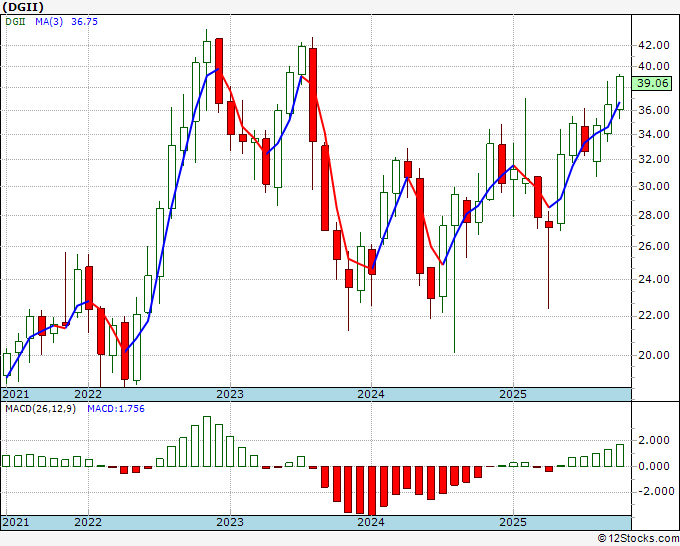Click the 22.00 price axis label
This screenshot has height=546, width=680.
pos(653,315)
